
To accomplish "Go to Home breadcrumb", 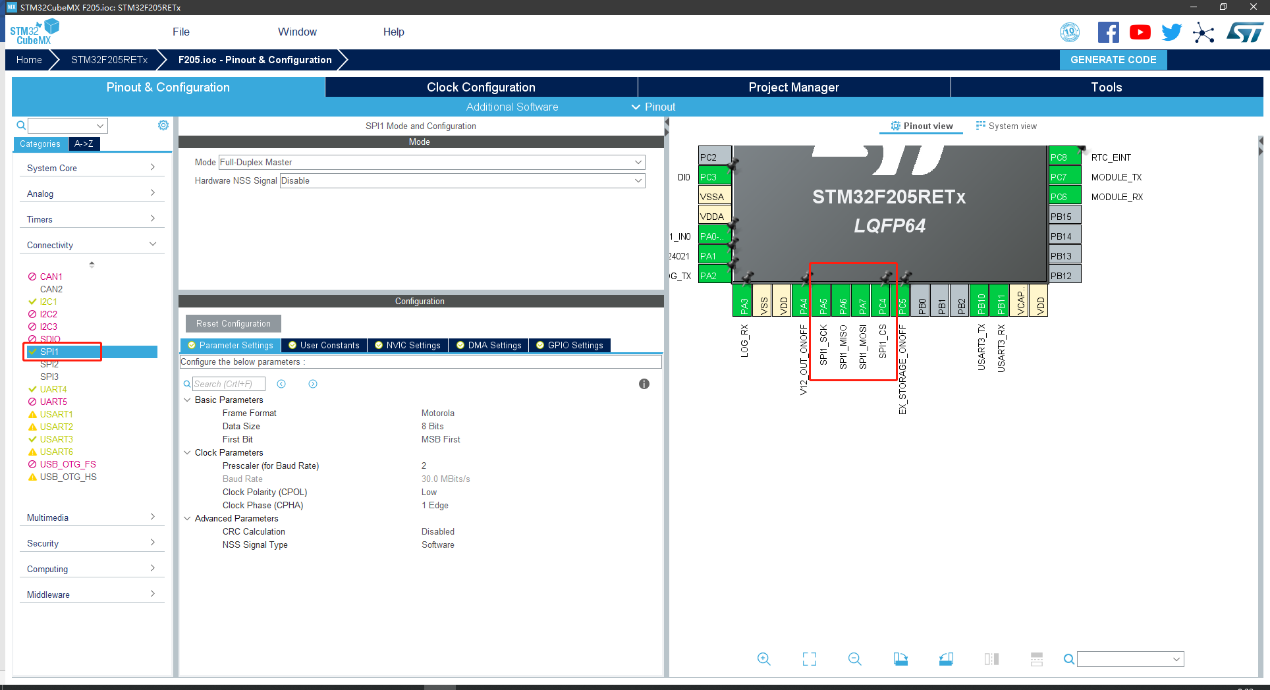I will pos(29,60).
